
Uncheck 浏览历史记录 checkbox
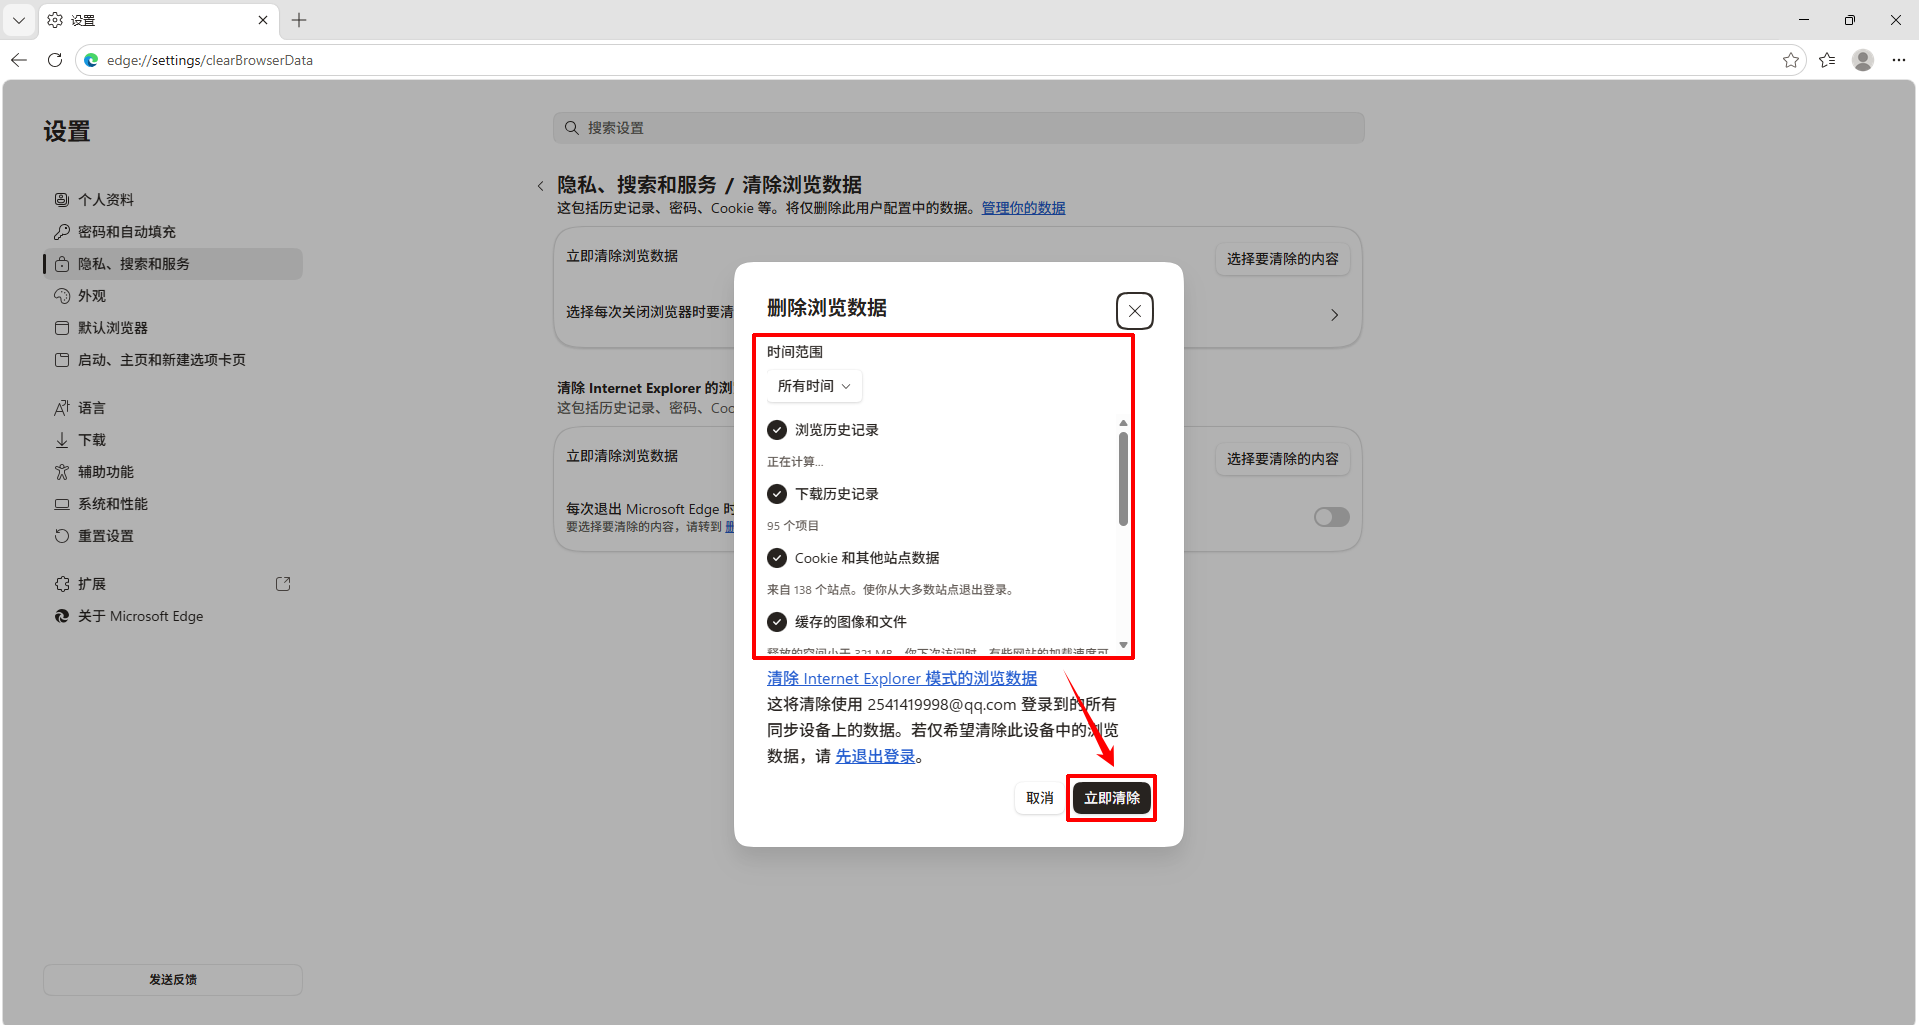[x=777, y=430]
